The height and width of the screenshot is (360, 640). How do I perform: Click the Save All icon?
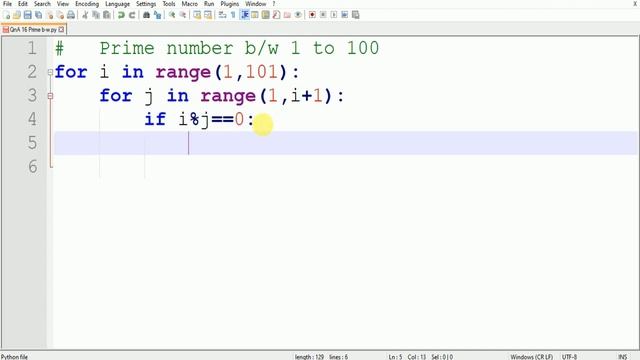(x=38, y=15)
